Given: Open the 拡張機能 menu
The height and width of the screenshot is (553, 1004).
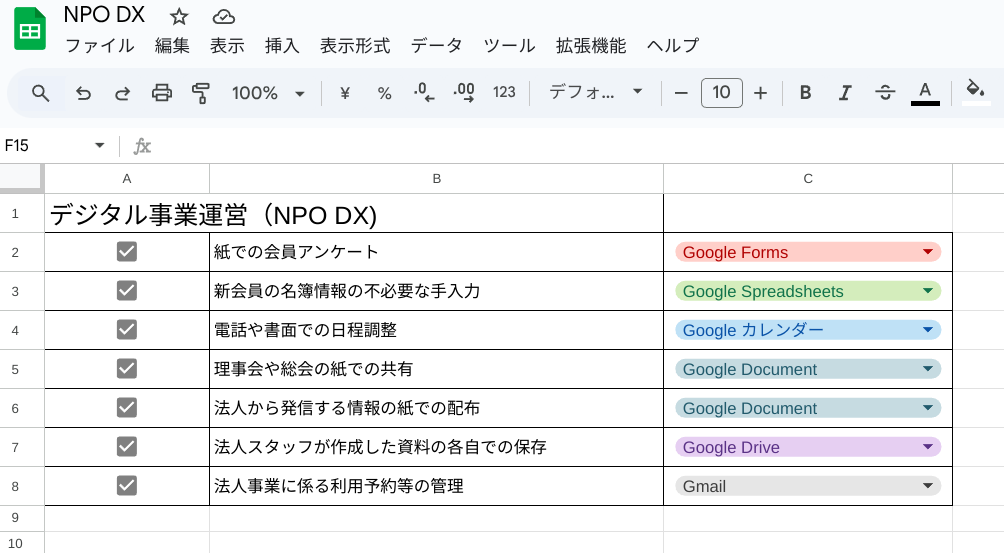Looking at the screenshot, I should pos(591,45).
